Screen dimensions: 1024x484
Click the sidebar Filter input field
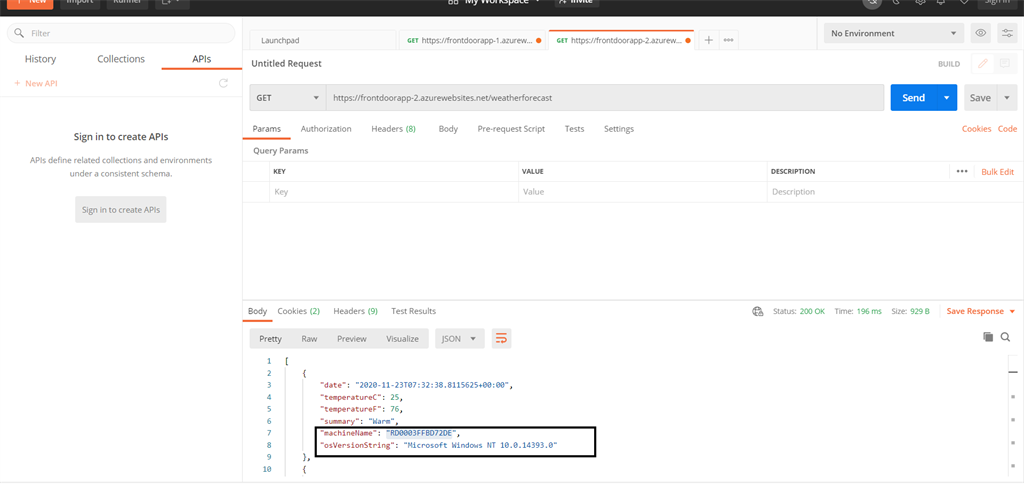121,33
